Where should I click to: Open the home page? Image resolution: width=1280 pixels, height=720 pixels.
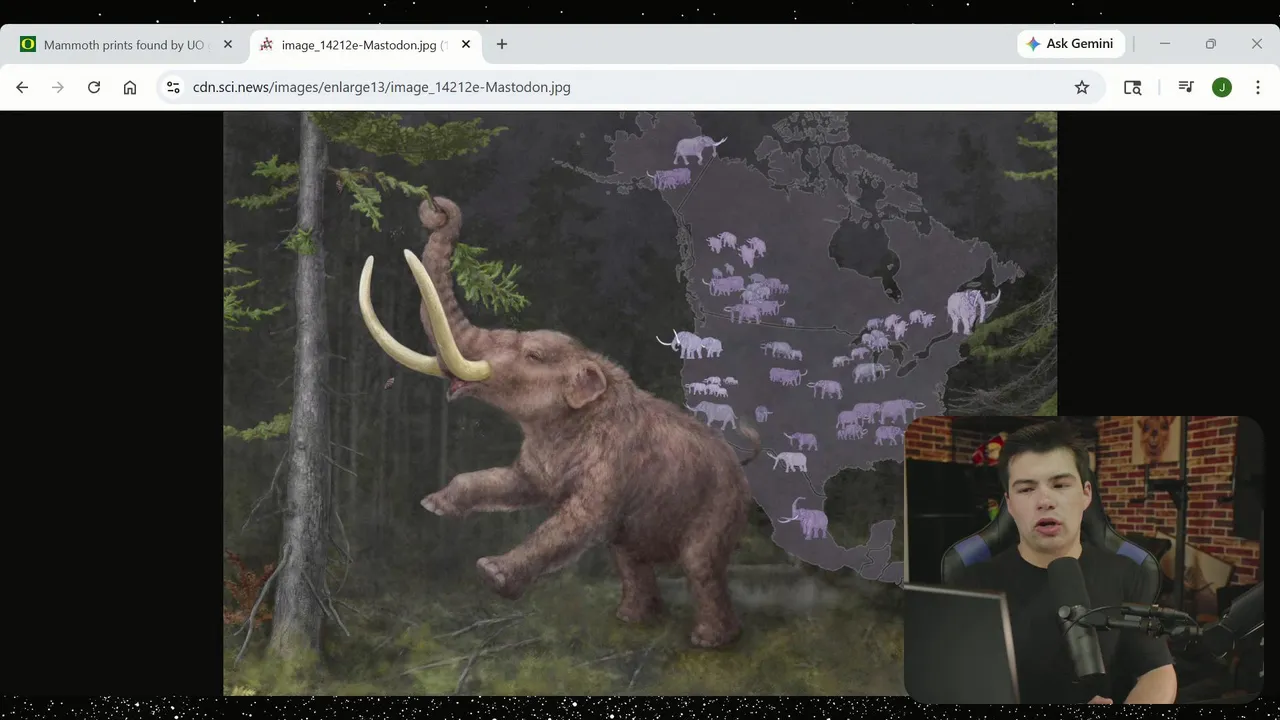[x=130, y=87]
